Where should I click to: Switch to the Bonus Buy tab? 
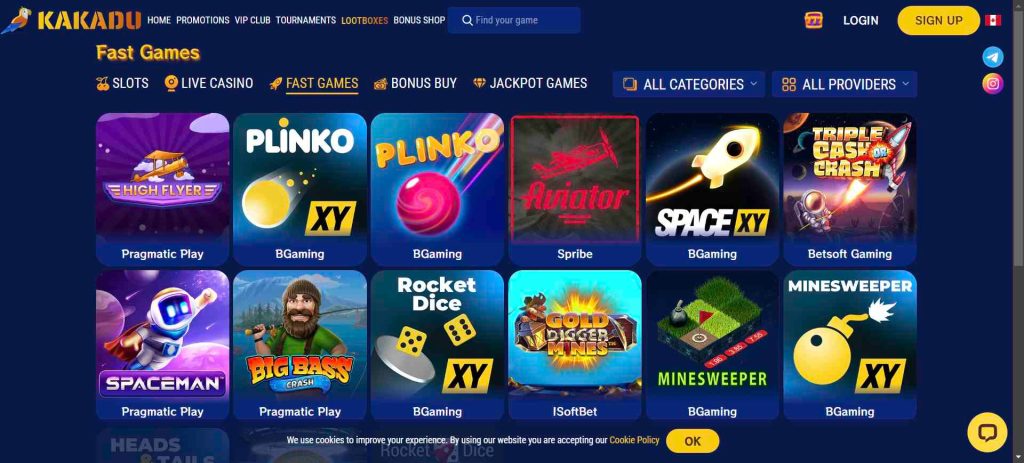[x=415, y=83]
